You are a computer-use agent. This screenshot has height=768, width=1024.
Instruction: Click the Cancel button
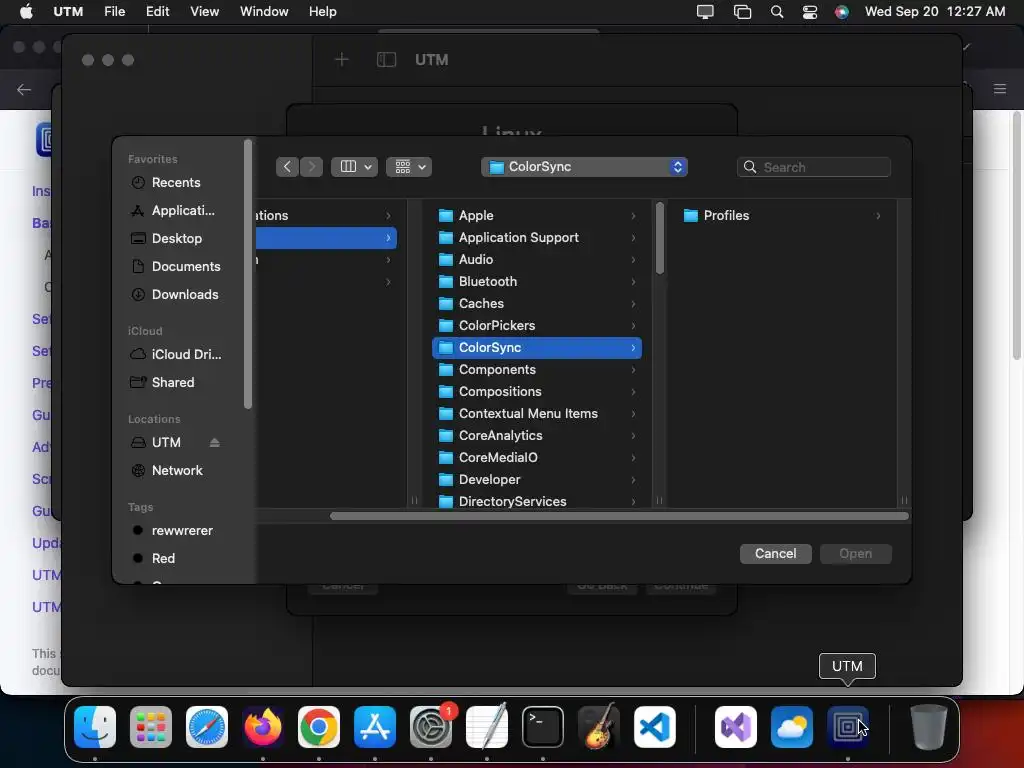(775, 554)
